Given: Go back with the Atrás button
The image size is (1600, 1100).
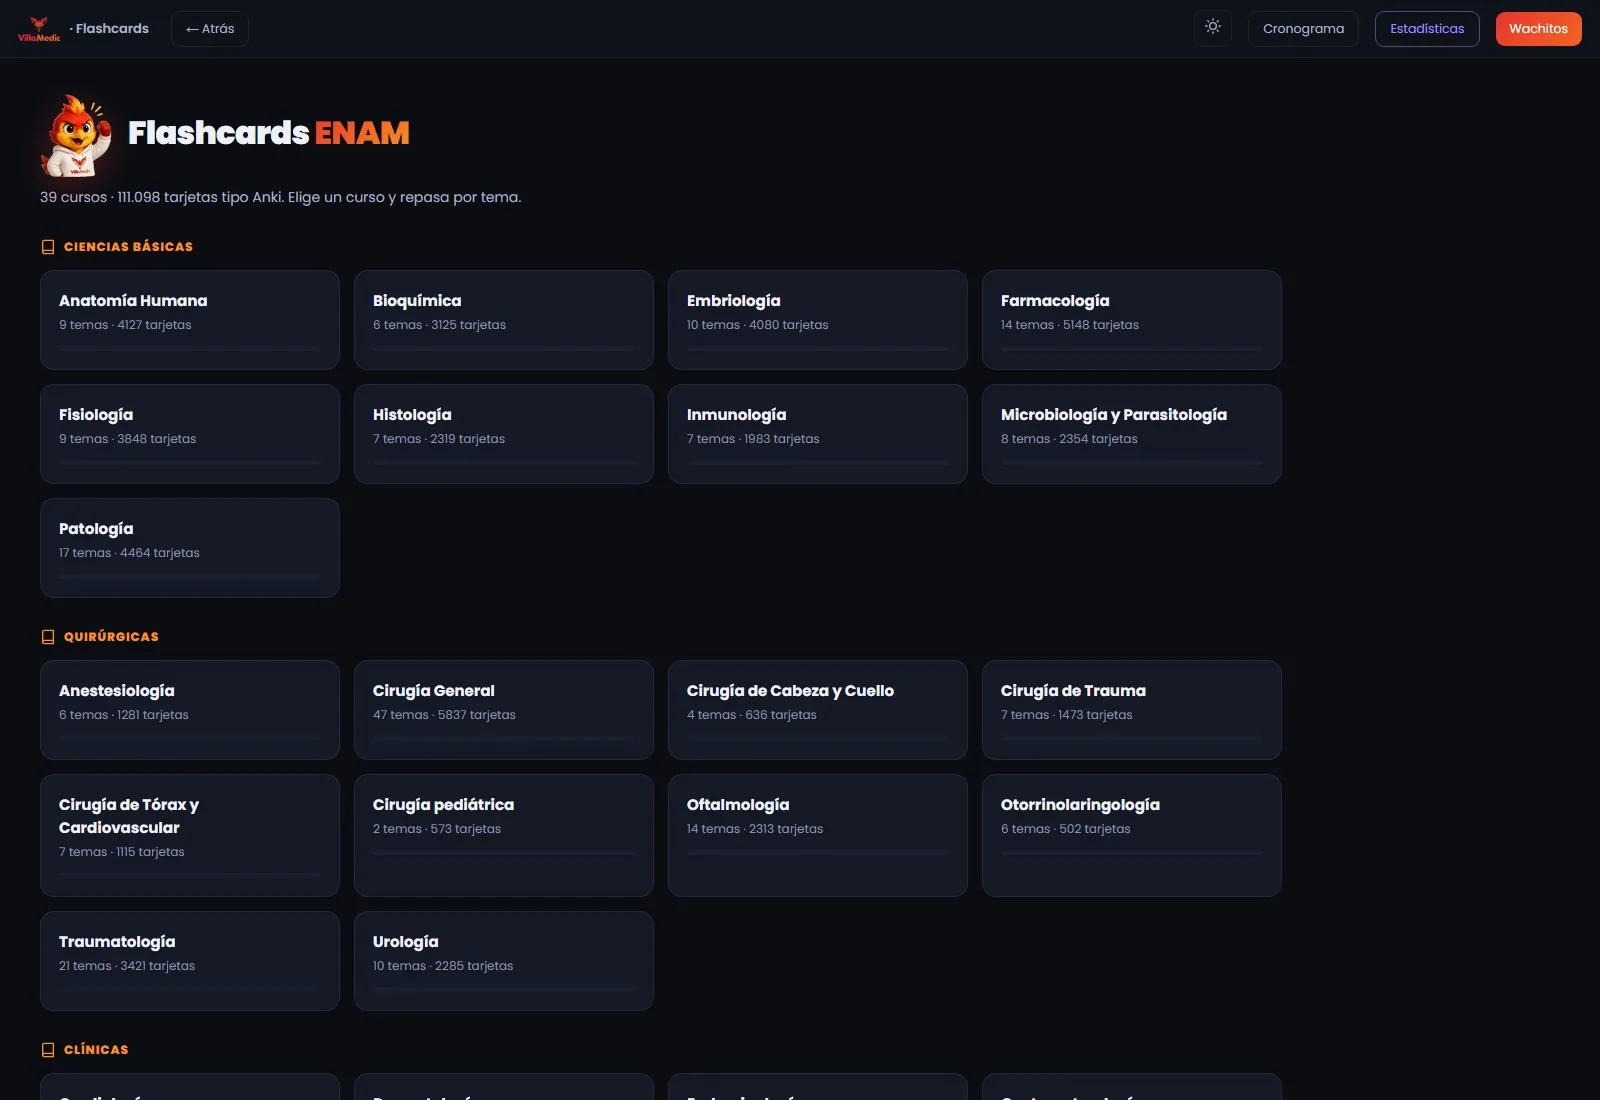Looking at the screenshot, I should pos(210,29).
